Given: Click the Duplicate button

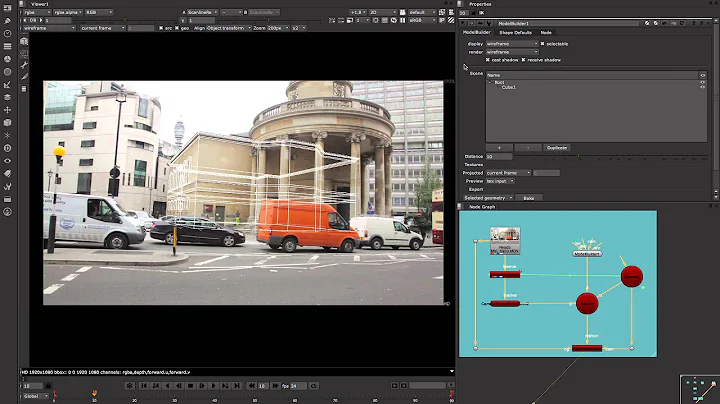Looking at the screenshot, I should click(557, 147).
